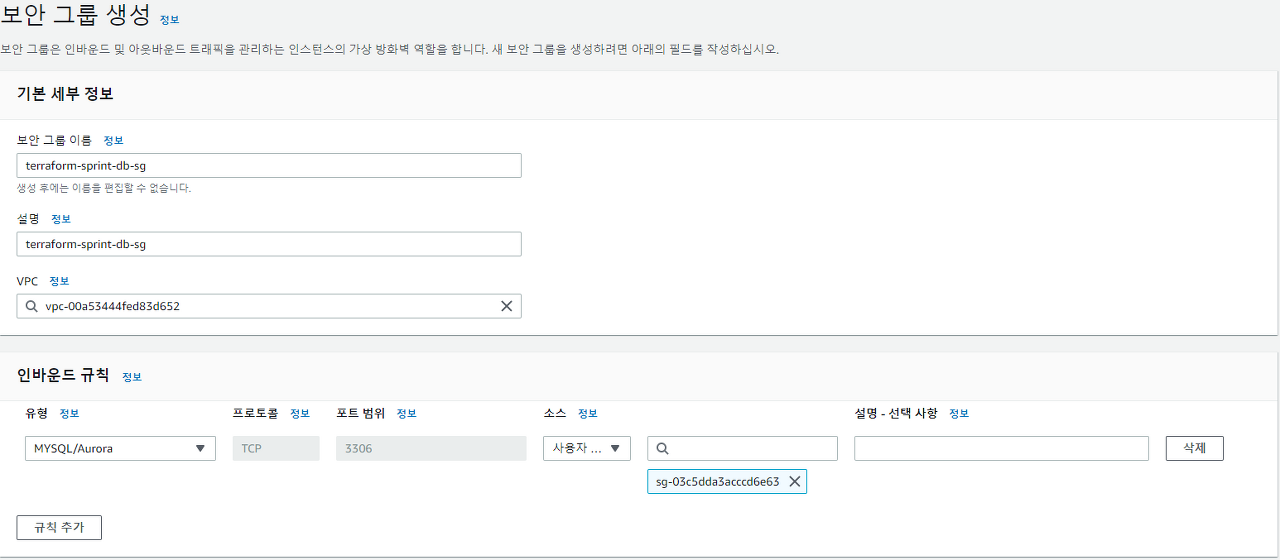1280x560 pixels.
Task: Open 정보 link next to 설명 label
Action: tap(61, 219)
